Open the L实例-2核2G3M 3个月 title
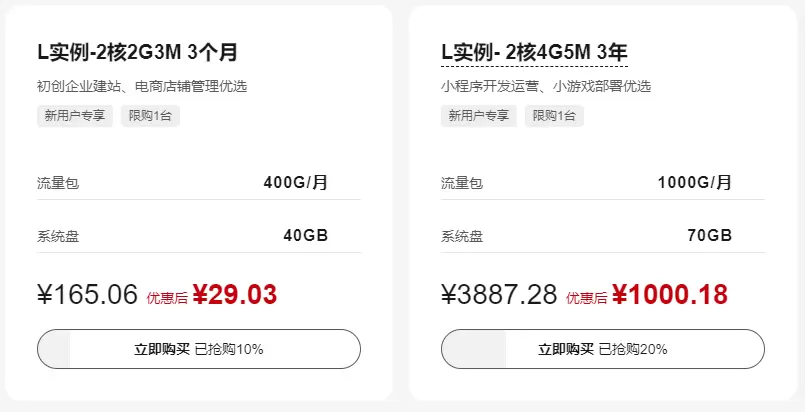Screen dimensions: 805x412 (x=138, y=52)
